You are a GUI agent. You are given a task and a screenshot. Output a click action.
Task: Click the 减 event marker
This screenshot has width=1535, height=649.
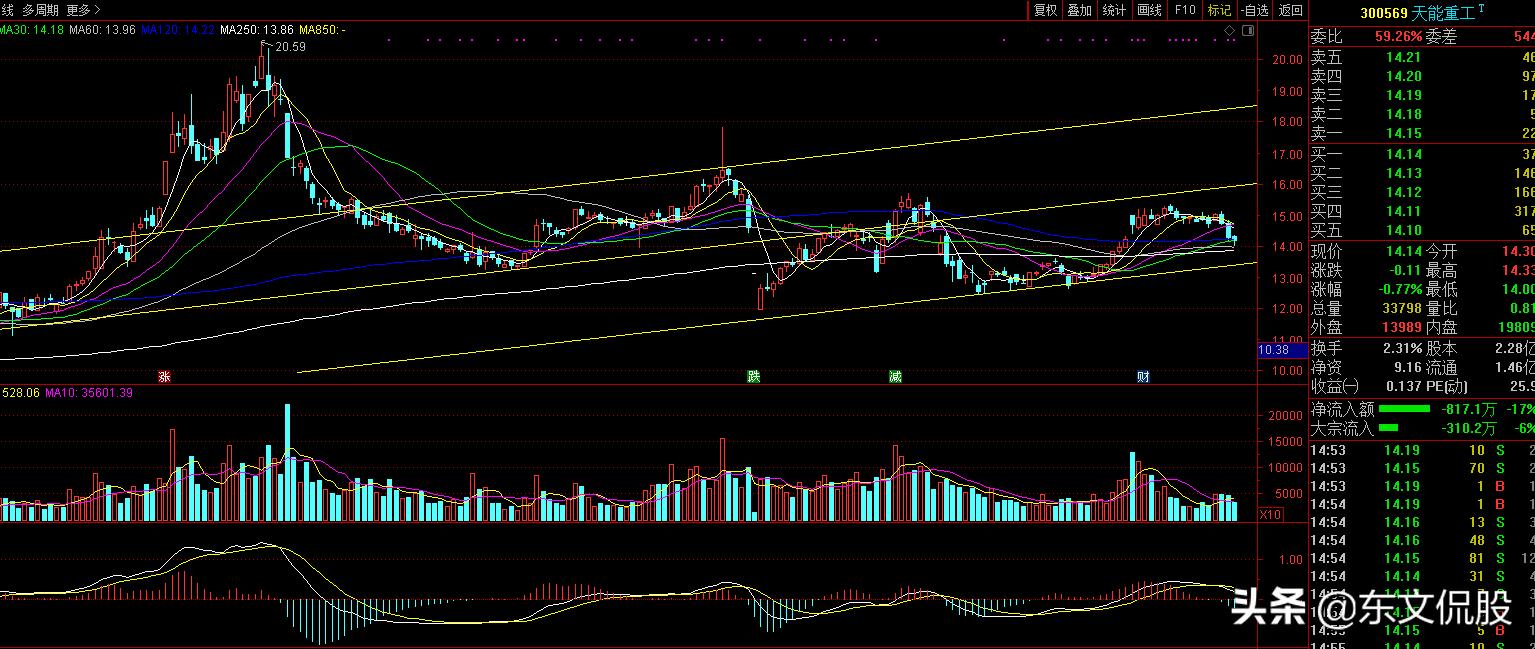(895, 377)
